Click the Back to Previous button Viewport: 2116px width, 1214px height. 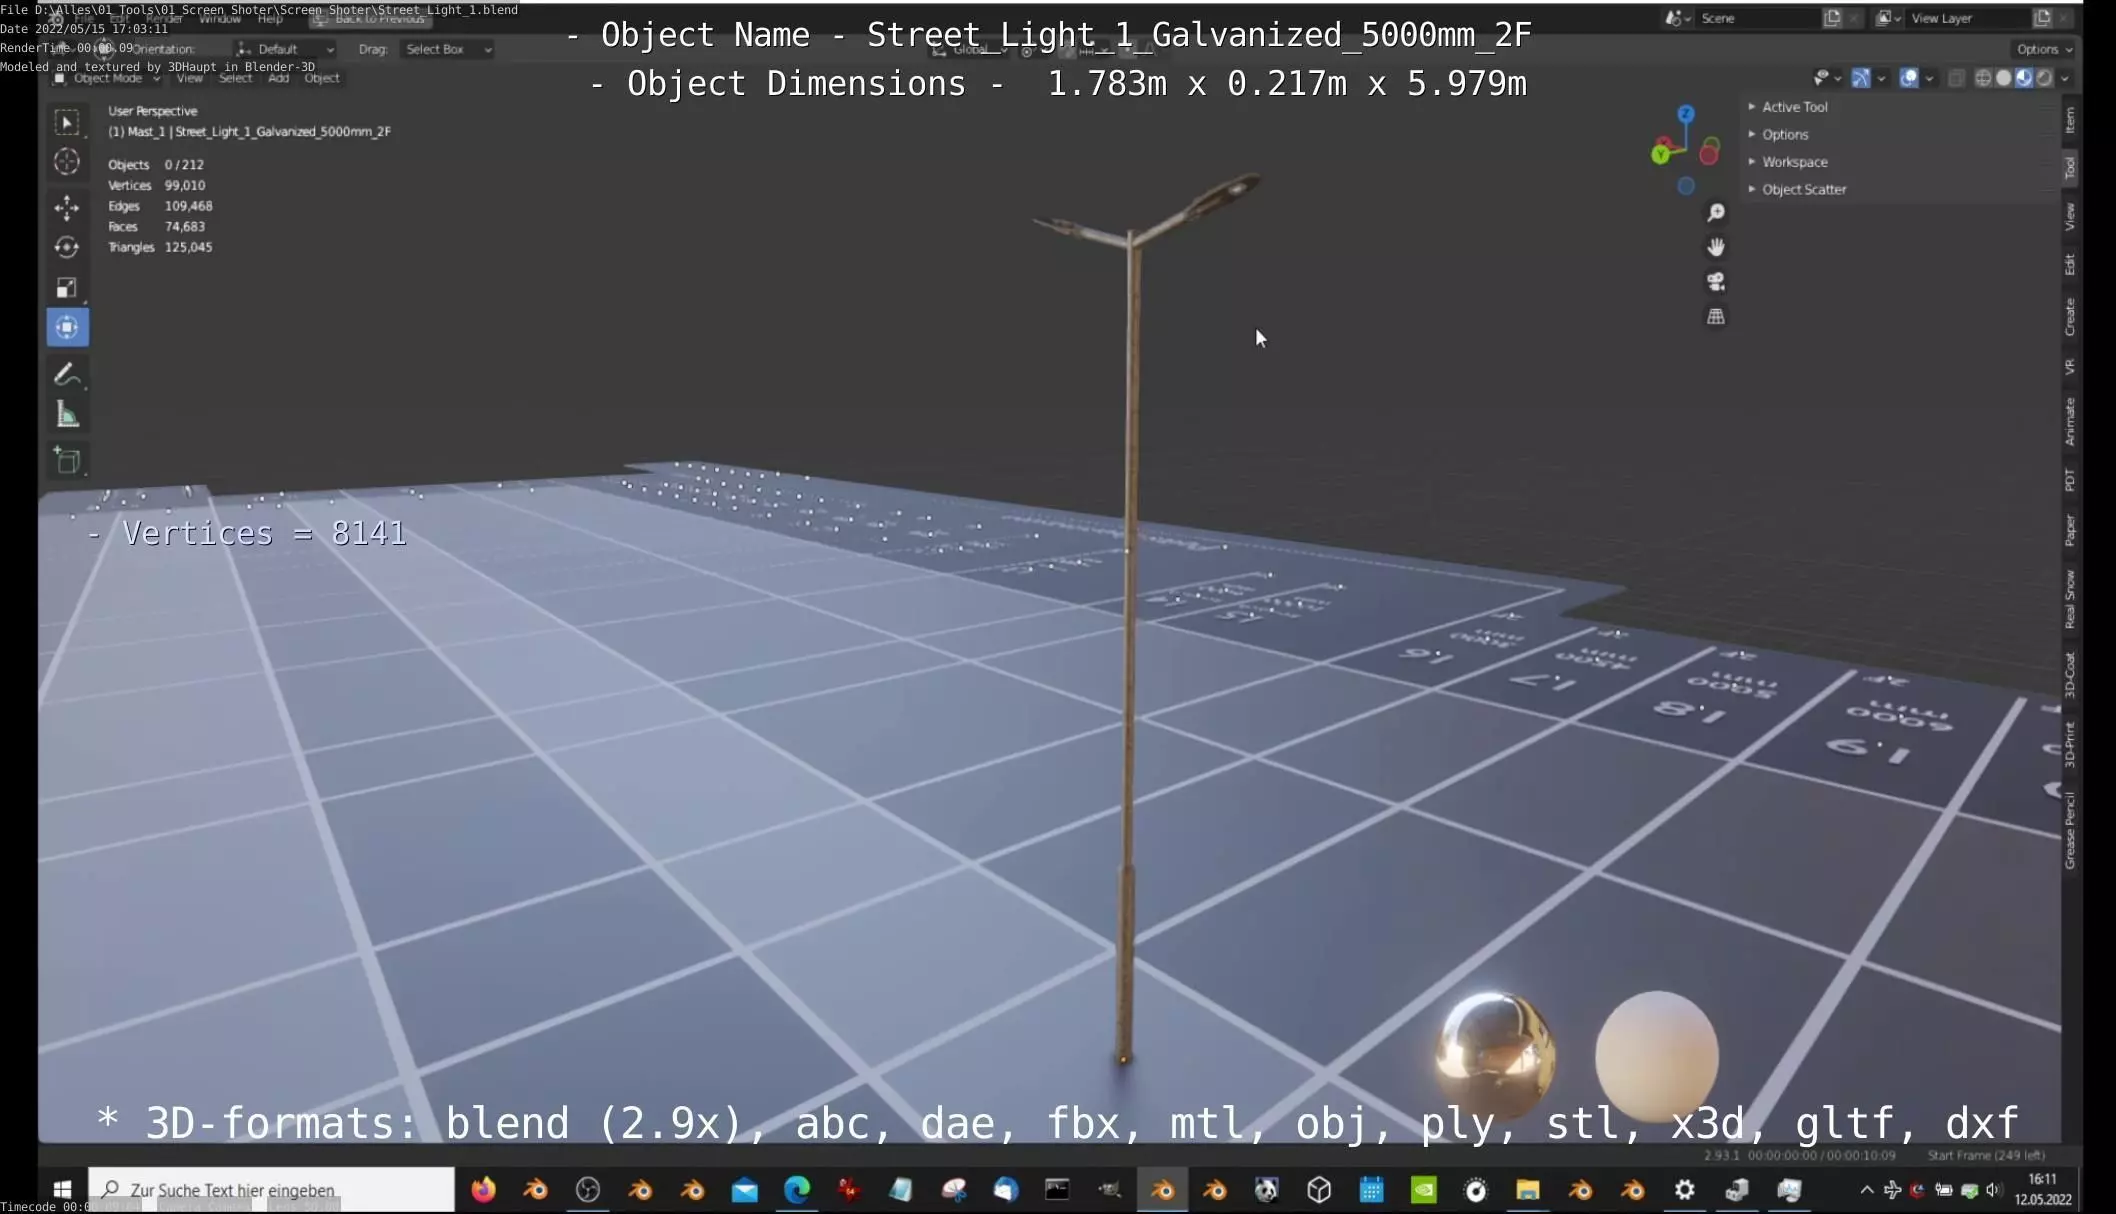pos(370,18)
